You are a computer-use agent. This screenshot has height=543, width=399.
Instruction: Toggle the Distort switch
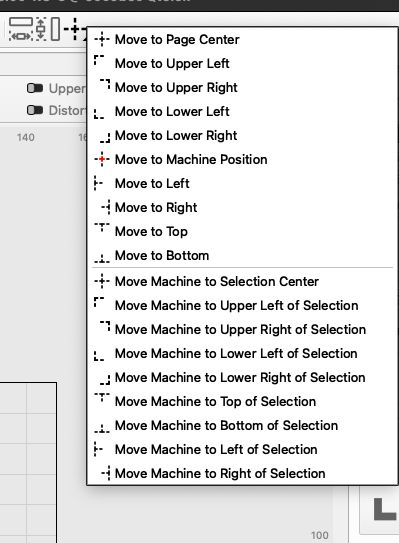tap(35, 110)
